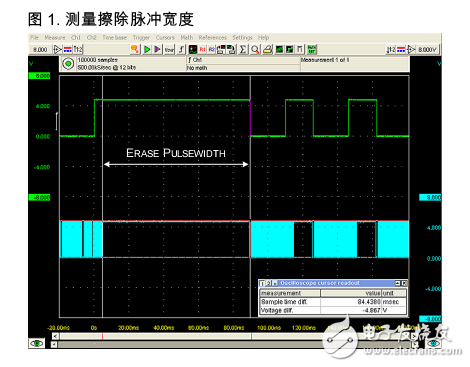Click the sample rate and 12 bits text
This screenshot has height=367, width=470.
click(107, 68)
